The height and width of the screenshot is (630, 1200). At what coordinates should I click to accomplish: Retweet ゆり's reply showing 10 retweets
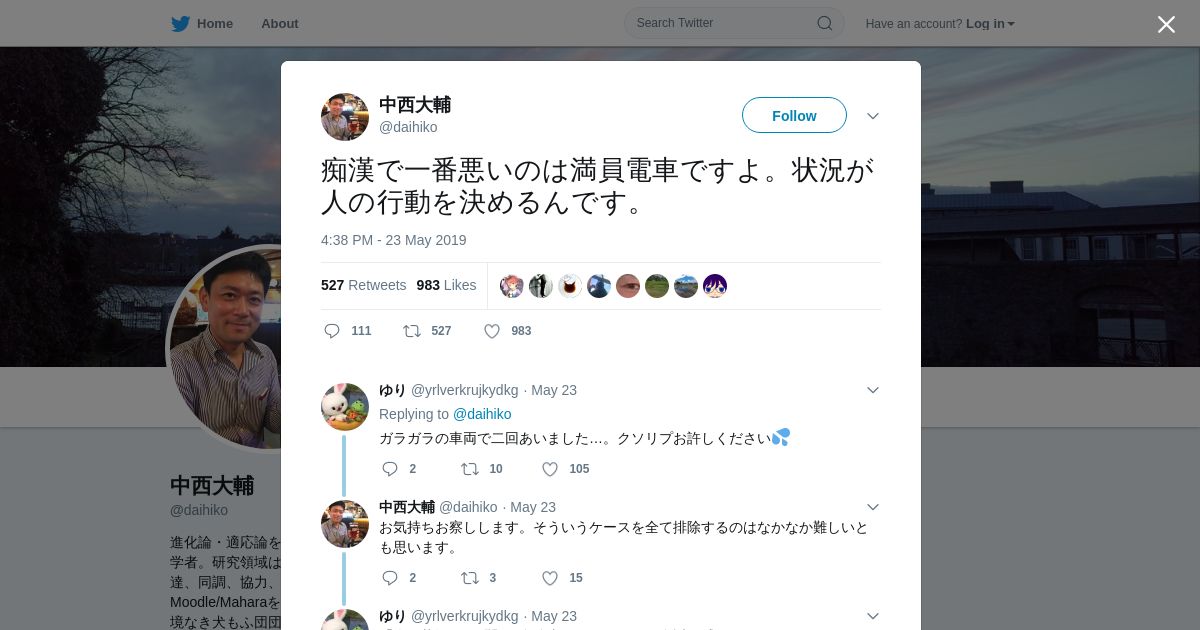coord(470,469)
